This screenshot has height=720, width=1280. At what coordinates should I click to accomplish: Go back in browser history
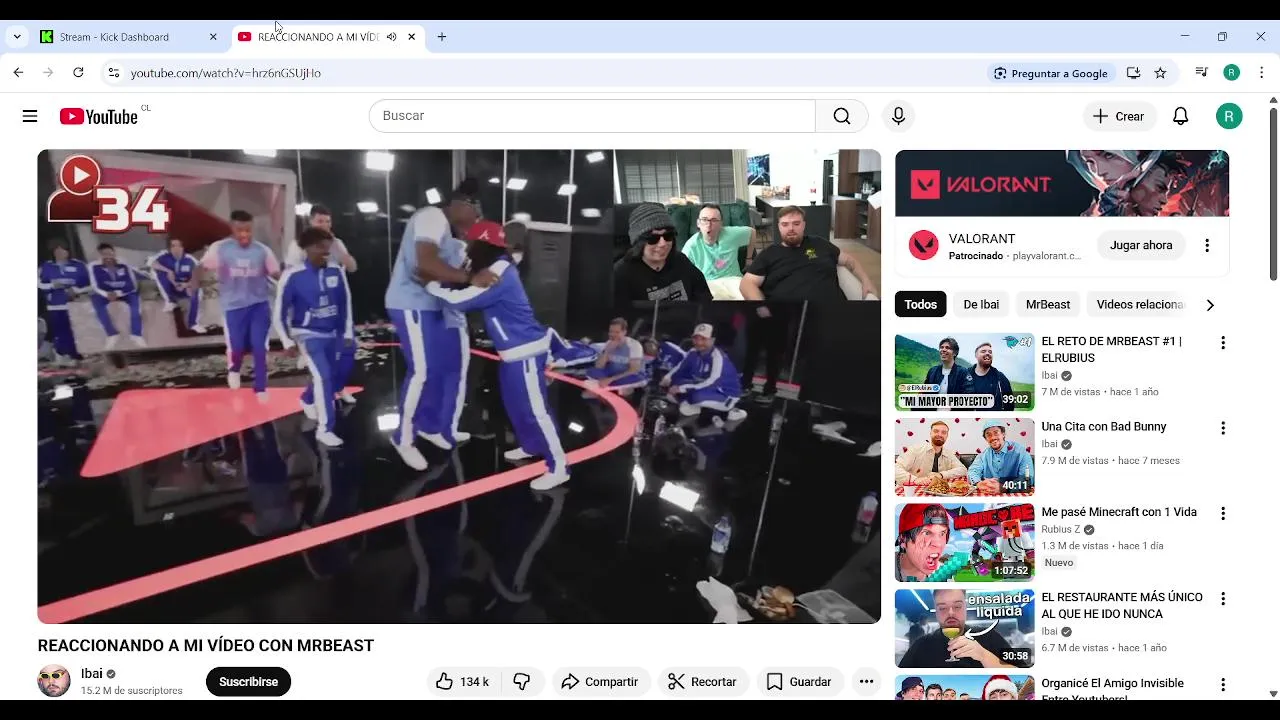pyautogui.click(x=18, y=73)
